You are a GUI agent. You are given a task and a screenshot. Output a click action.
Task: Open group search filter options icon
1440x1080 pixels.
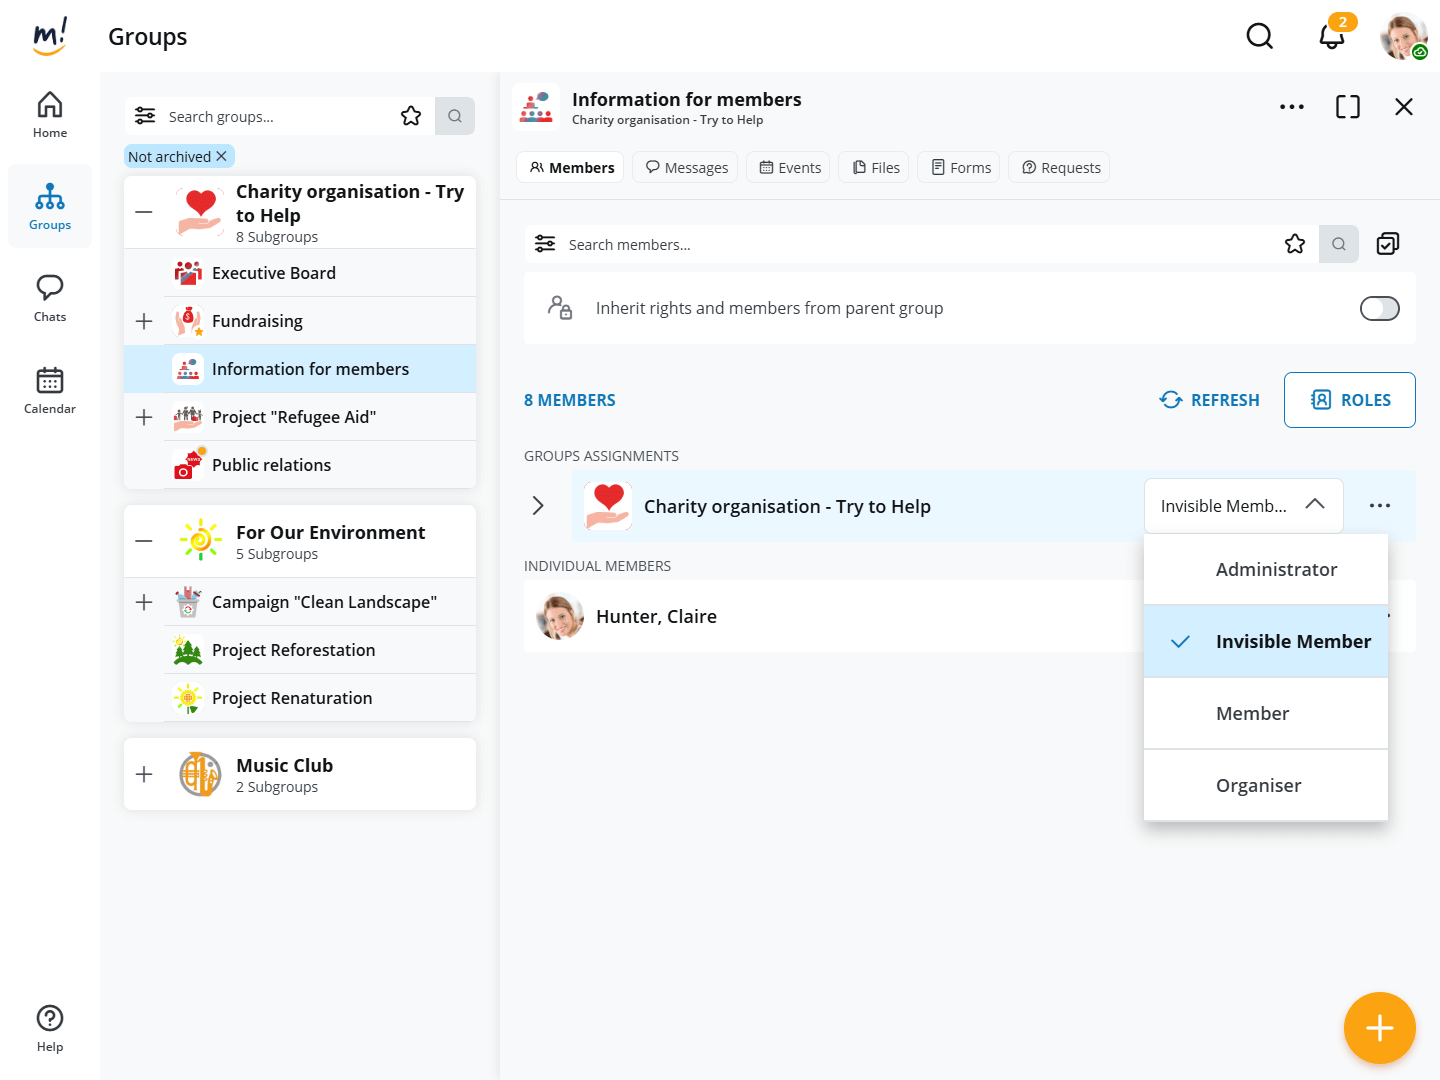[x=145, y=116]
